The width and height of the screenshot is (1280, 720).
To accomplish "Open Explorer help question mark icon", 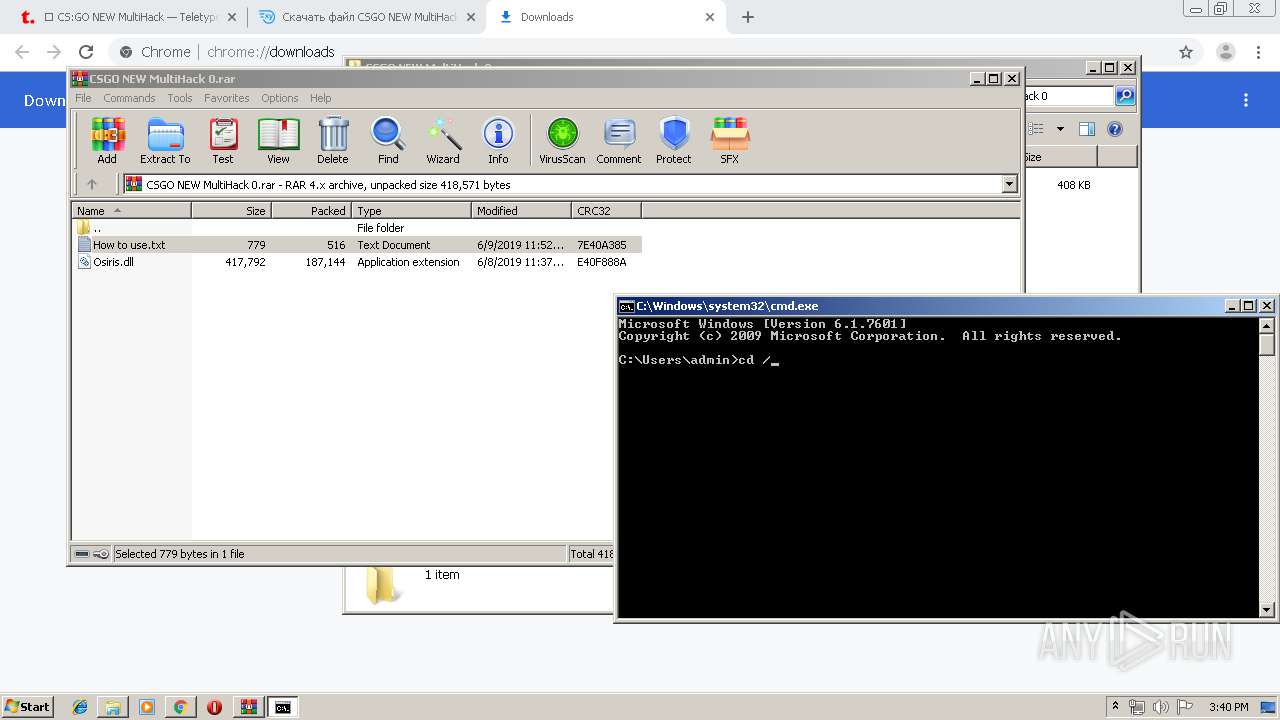I will click(1115, 129).
